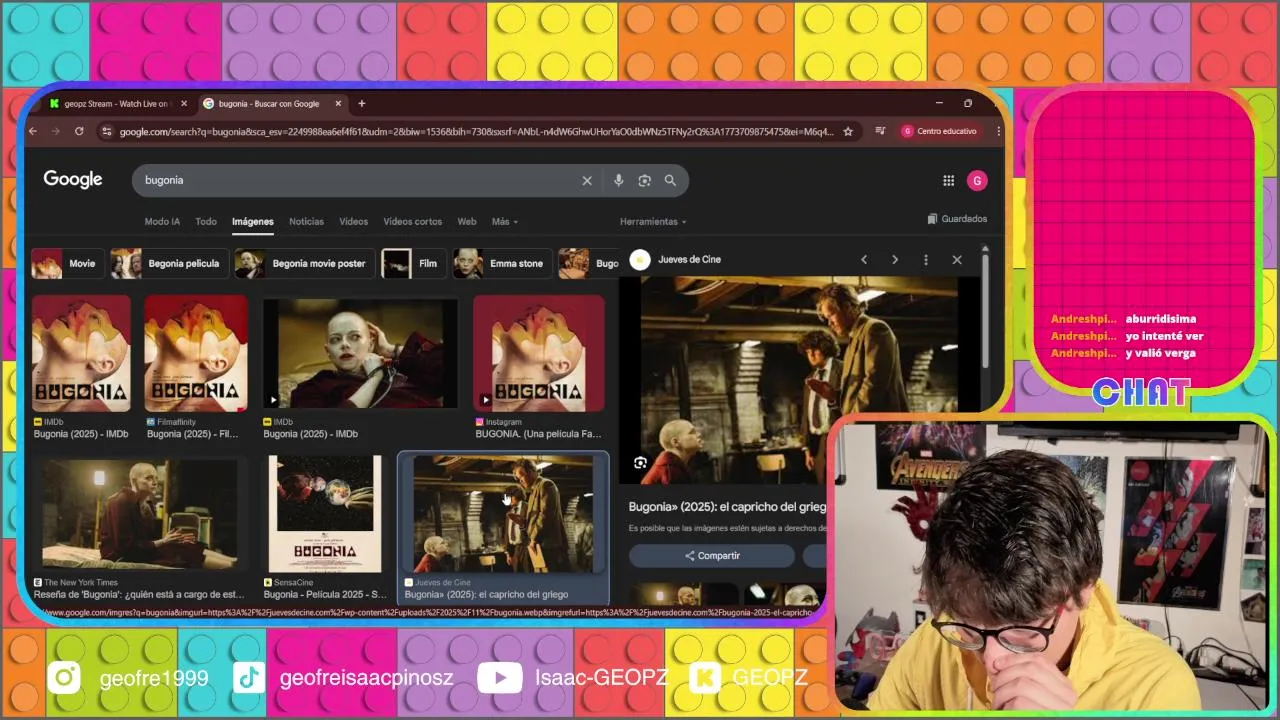Open the Bugonia (2025) capricho title link

pos(727,507)
